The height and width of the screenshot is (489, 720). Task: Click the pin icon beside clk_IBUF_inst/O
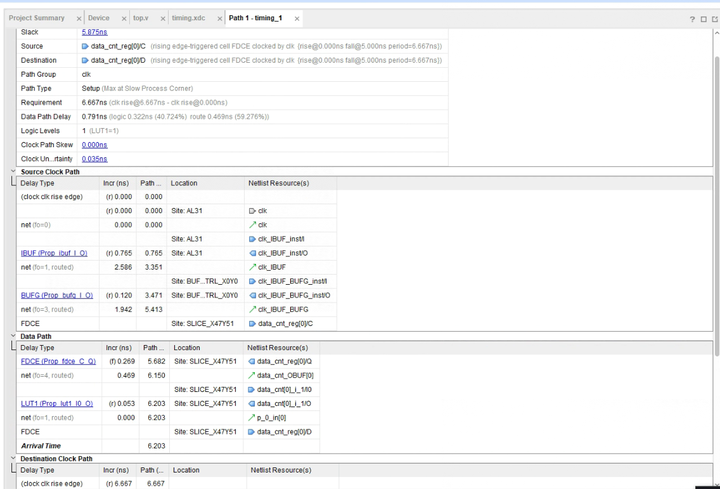tap(252, 253)
